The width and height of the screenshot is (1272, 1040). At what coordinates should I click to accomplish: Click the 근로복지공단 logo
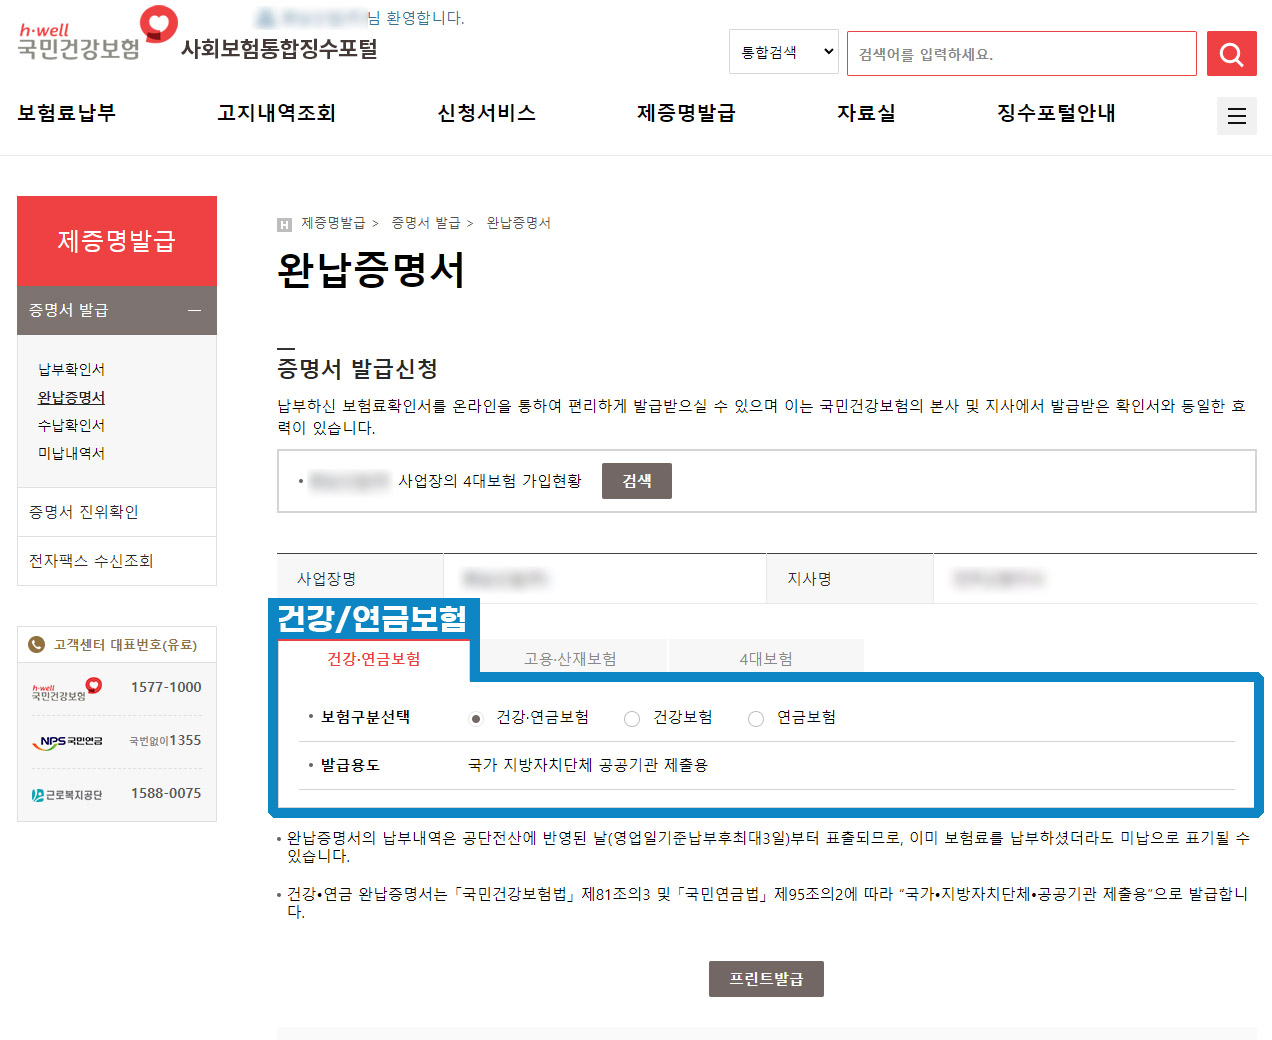[x=67, y=795]
